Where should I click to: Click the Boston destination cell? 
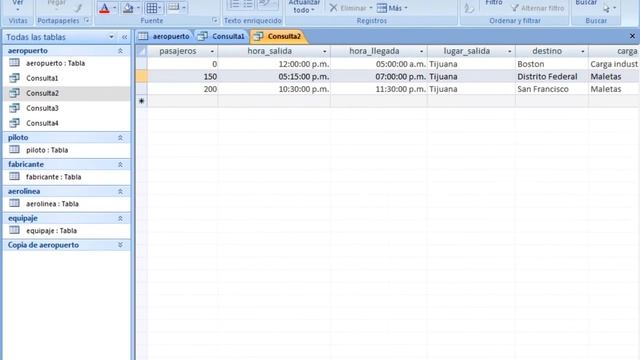(x=552, y=64)
